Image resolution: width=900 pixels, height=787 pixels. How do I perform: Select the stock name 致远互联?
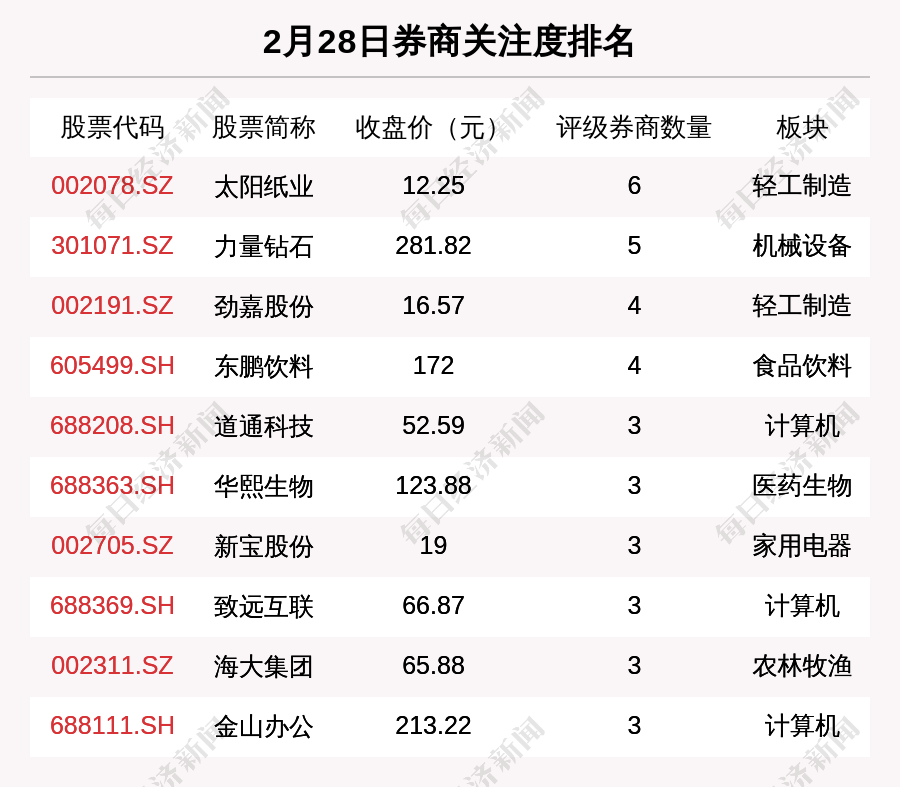click(x=263, y=607)
